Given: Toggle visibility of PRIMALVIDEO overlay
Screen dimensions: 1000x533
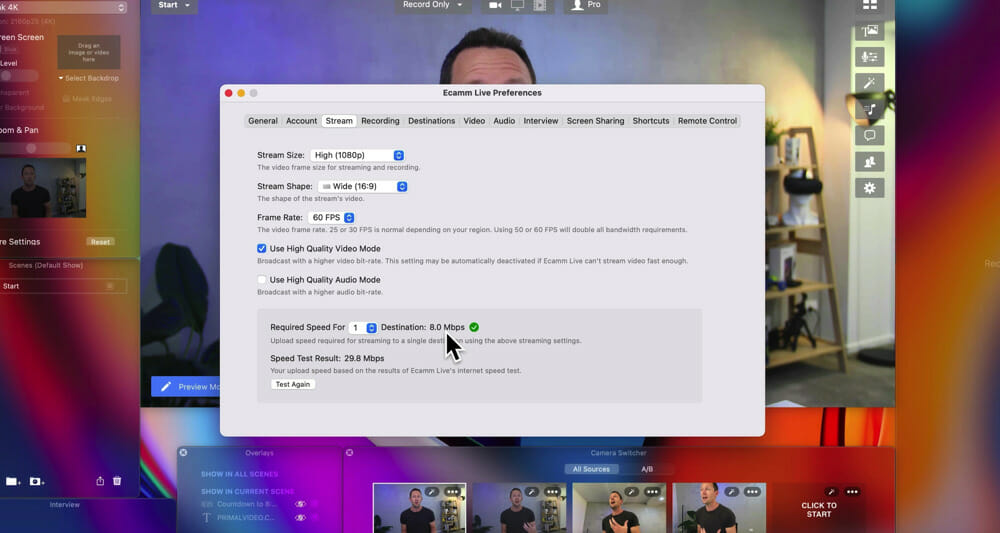Looking at the screenshot, I should tap(300, 518).
